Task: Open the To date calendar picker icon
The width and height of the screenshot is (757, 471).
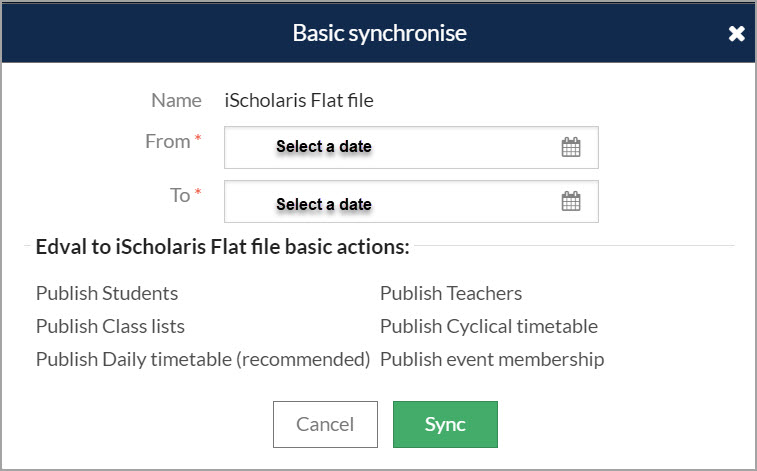Action: (570, 201)
